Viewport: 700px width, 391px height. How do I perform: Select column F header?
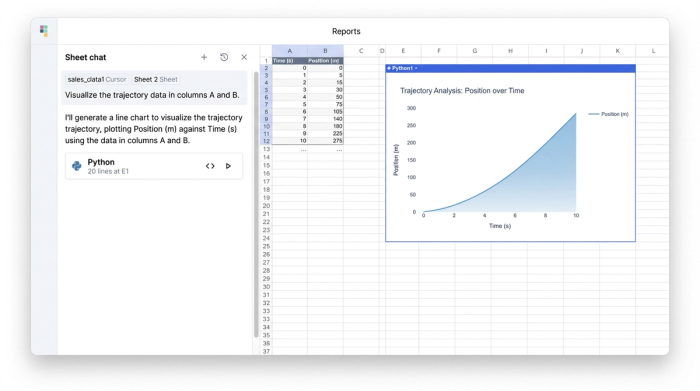[439, 51]
